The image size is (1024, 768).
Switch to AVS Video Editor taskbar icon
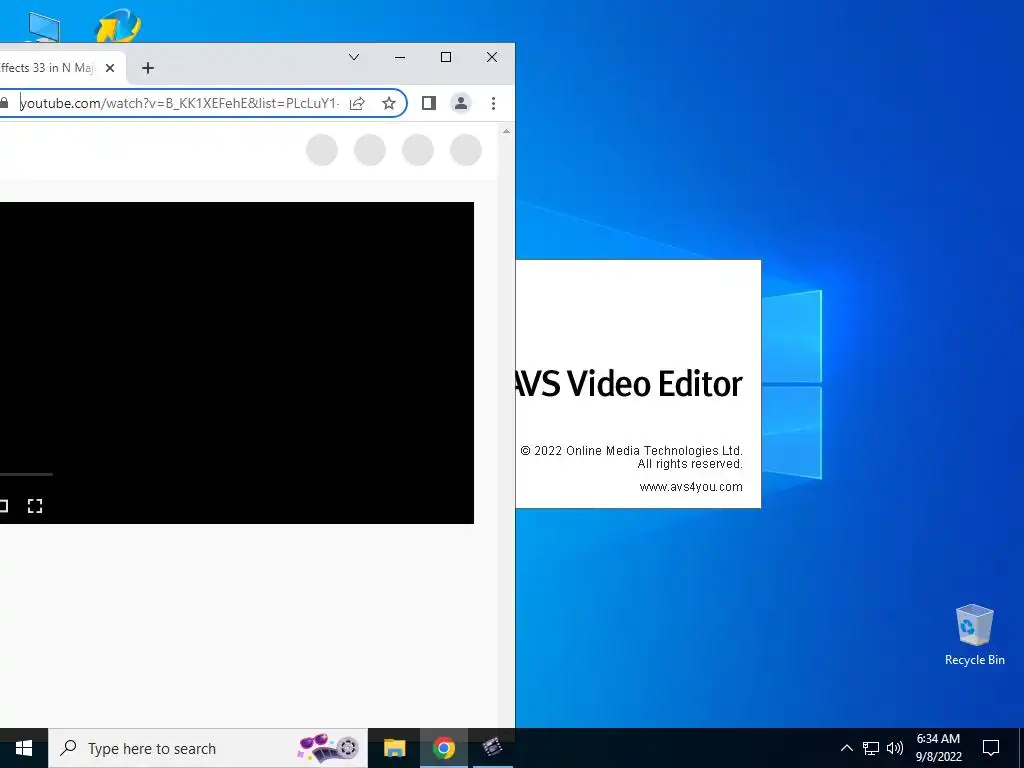[492, 748]
